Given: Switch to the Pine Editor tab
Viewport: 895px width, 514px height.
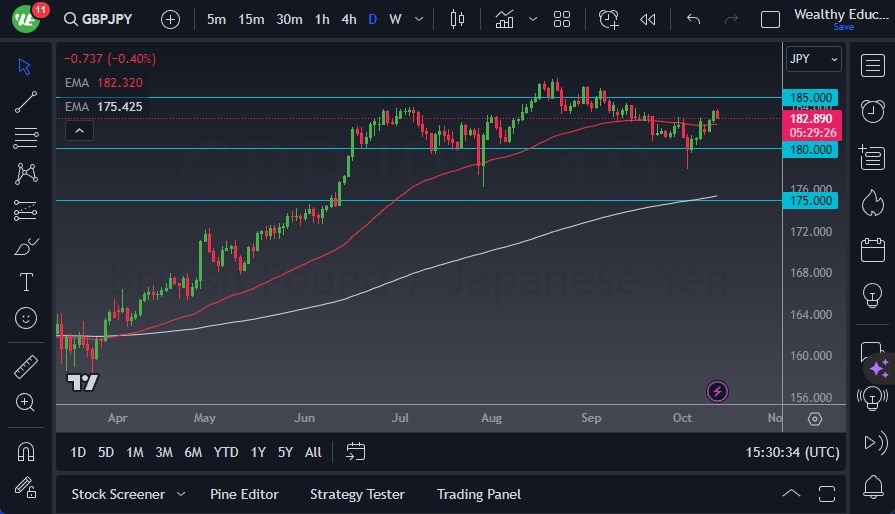Looking at the screenshot, I should click(244, 494).
